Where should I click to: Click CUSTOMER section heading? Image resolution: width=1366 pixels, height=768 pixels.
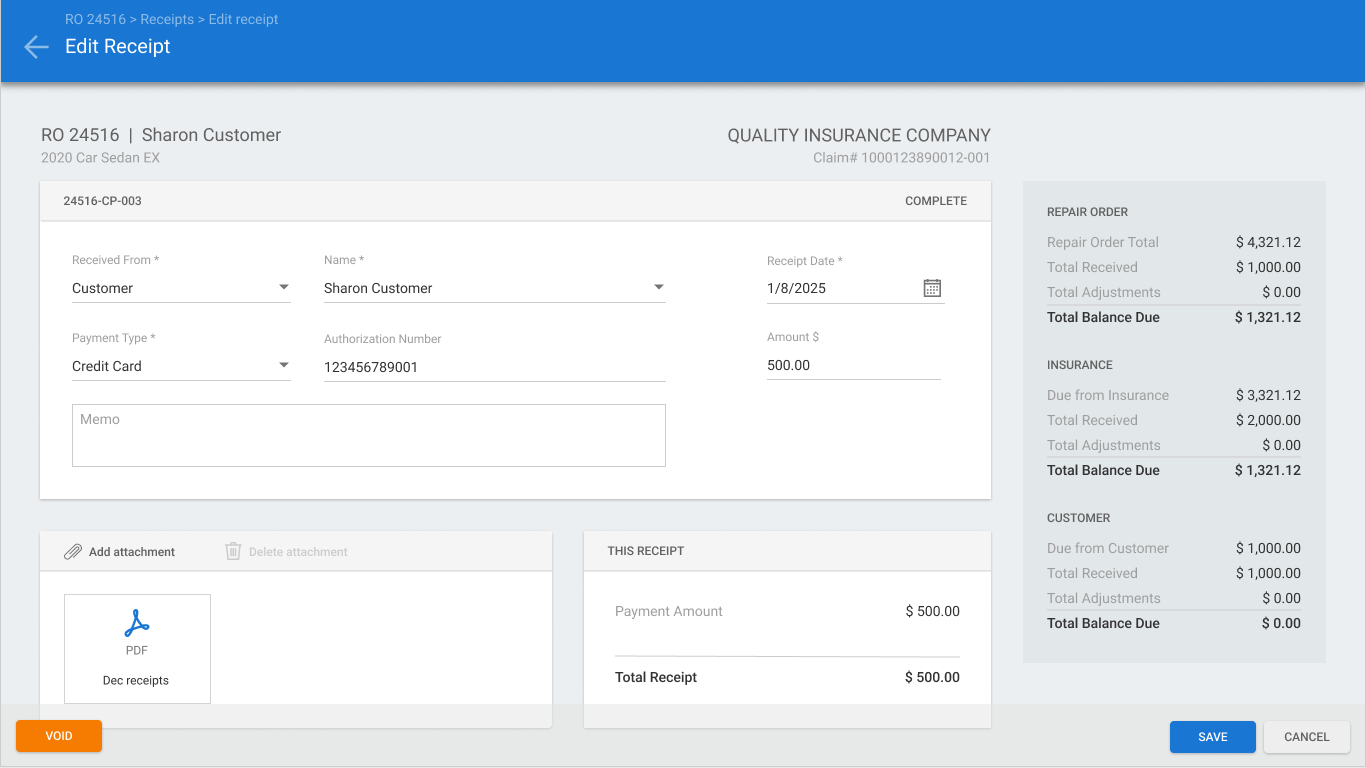coord(1079,518)
